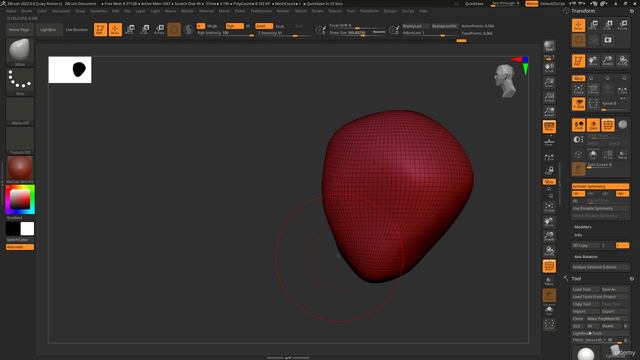The height and width of the screenshot is (360, 640).
Task: Click the Zoom document icon on right shelf
Action: (549, 82)
